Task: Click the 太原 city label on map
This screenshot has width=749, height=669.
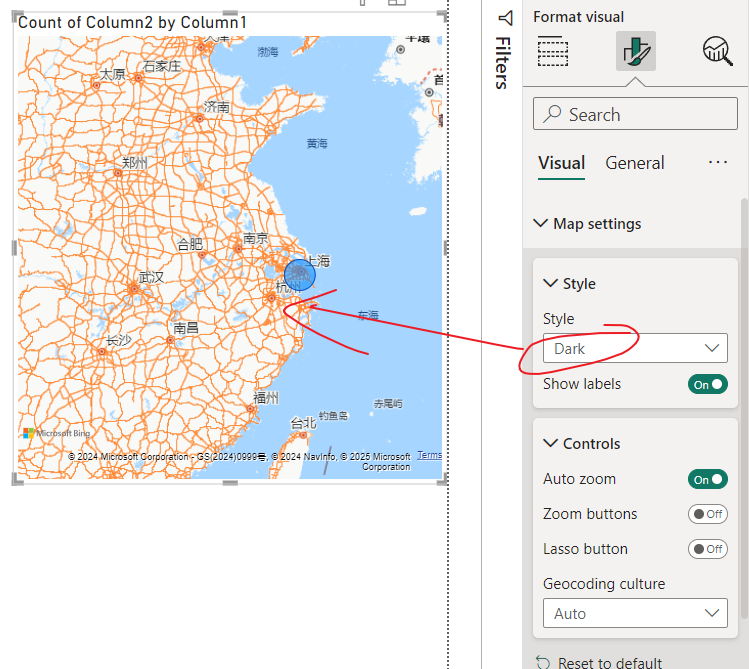Action: coord(112,74)
